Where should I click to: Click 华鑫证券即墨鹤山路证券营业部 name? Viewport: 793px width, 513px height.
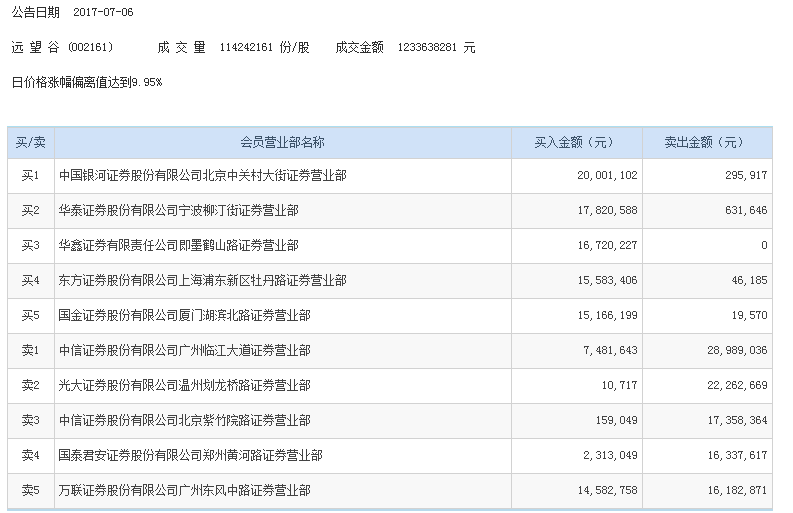point(179,245)
